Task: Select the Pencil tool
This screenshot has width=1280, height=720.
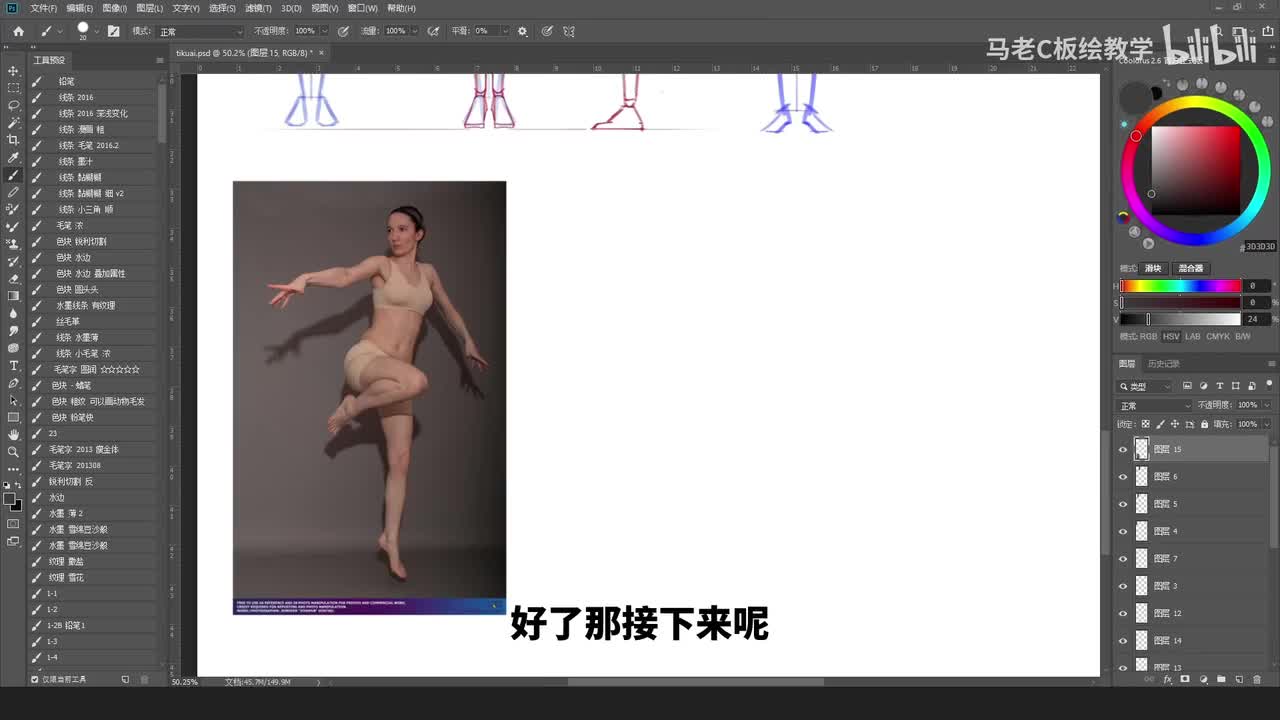Action: click(x=13, y=192)
